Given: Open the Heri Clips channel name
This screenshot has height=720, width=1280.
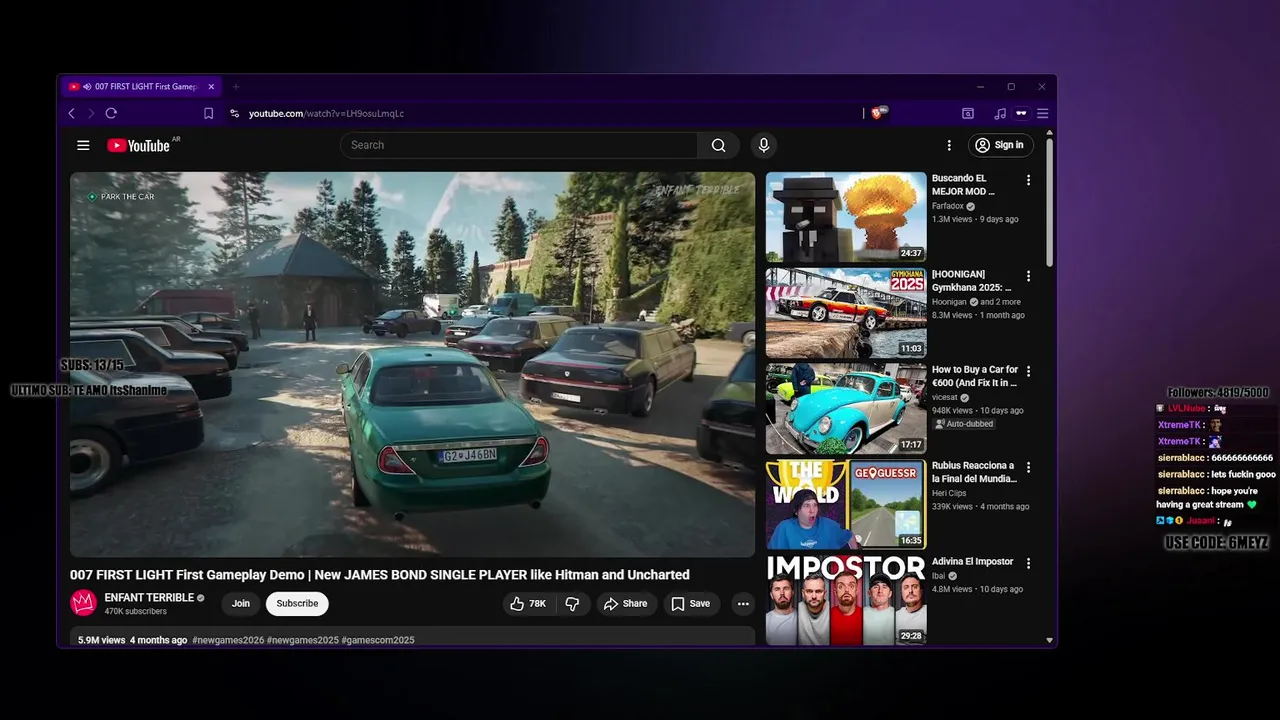Looking at the screenshot, I should (949, 493).
